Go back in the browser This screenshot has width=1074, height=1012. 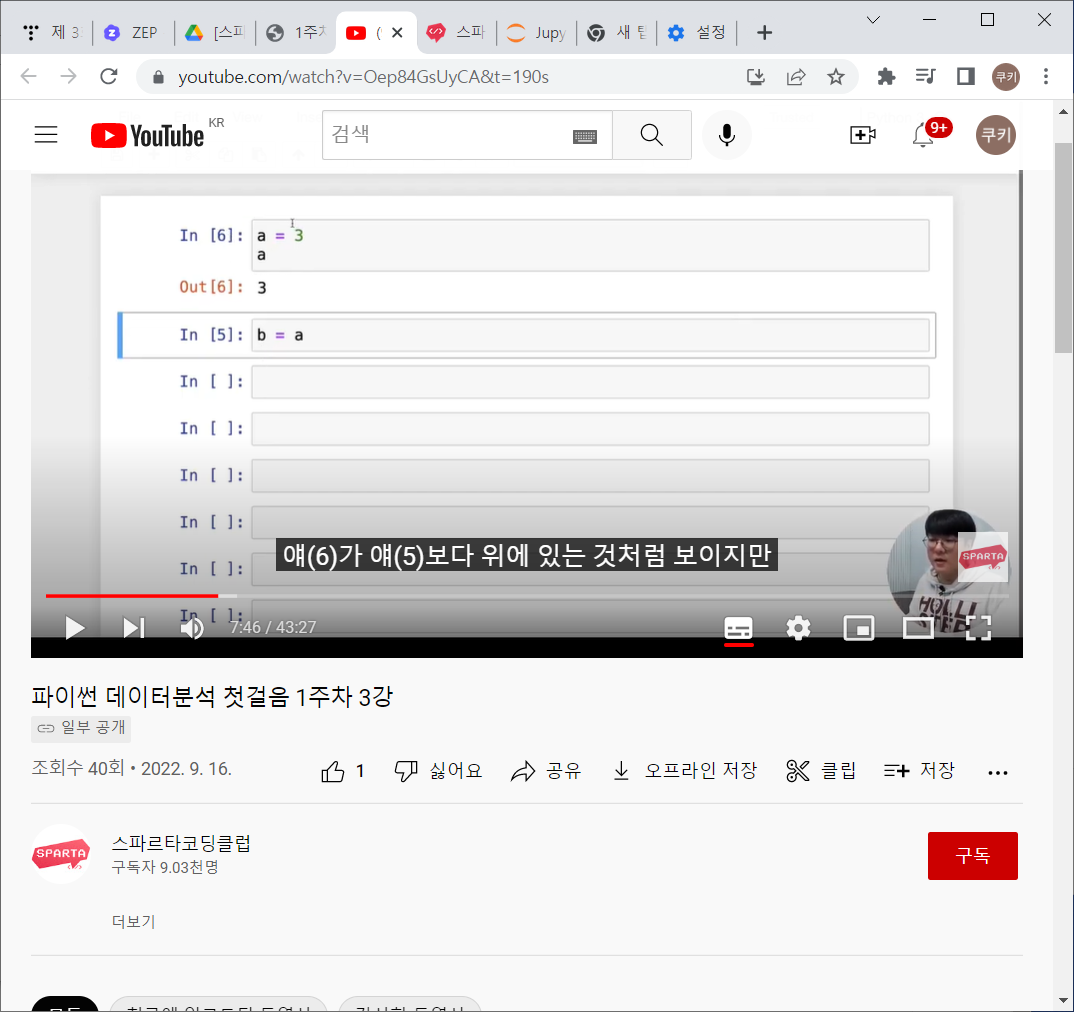click(x=28, y=76)
